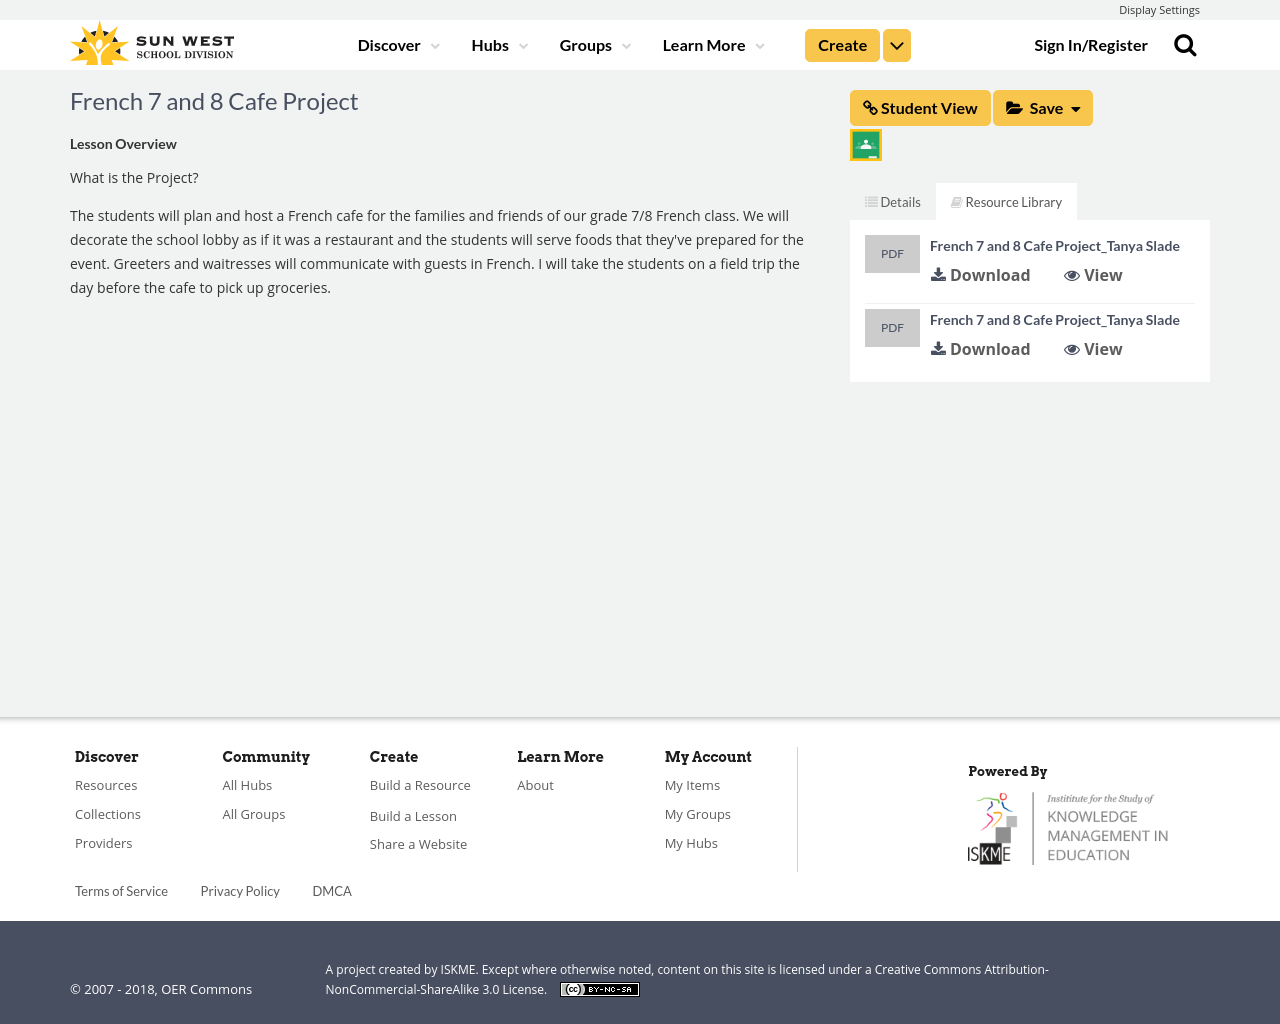This screenshot has height=1024, width=1280.
Task: Open Display Settings
Action: tap(1159, 8)
